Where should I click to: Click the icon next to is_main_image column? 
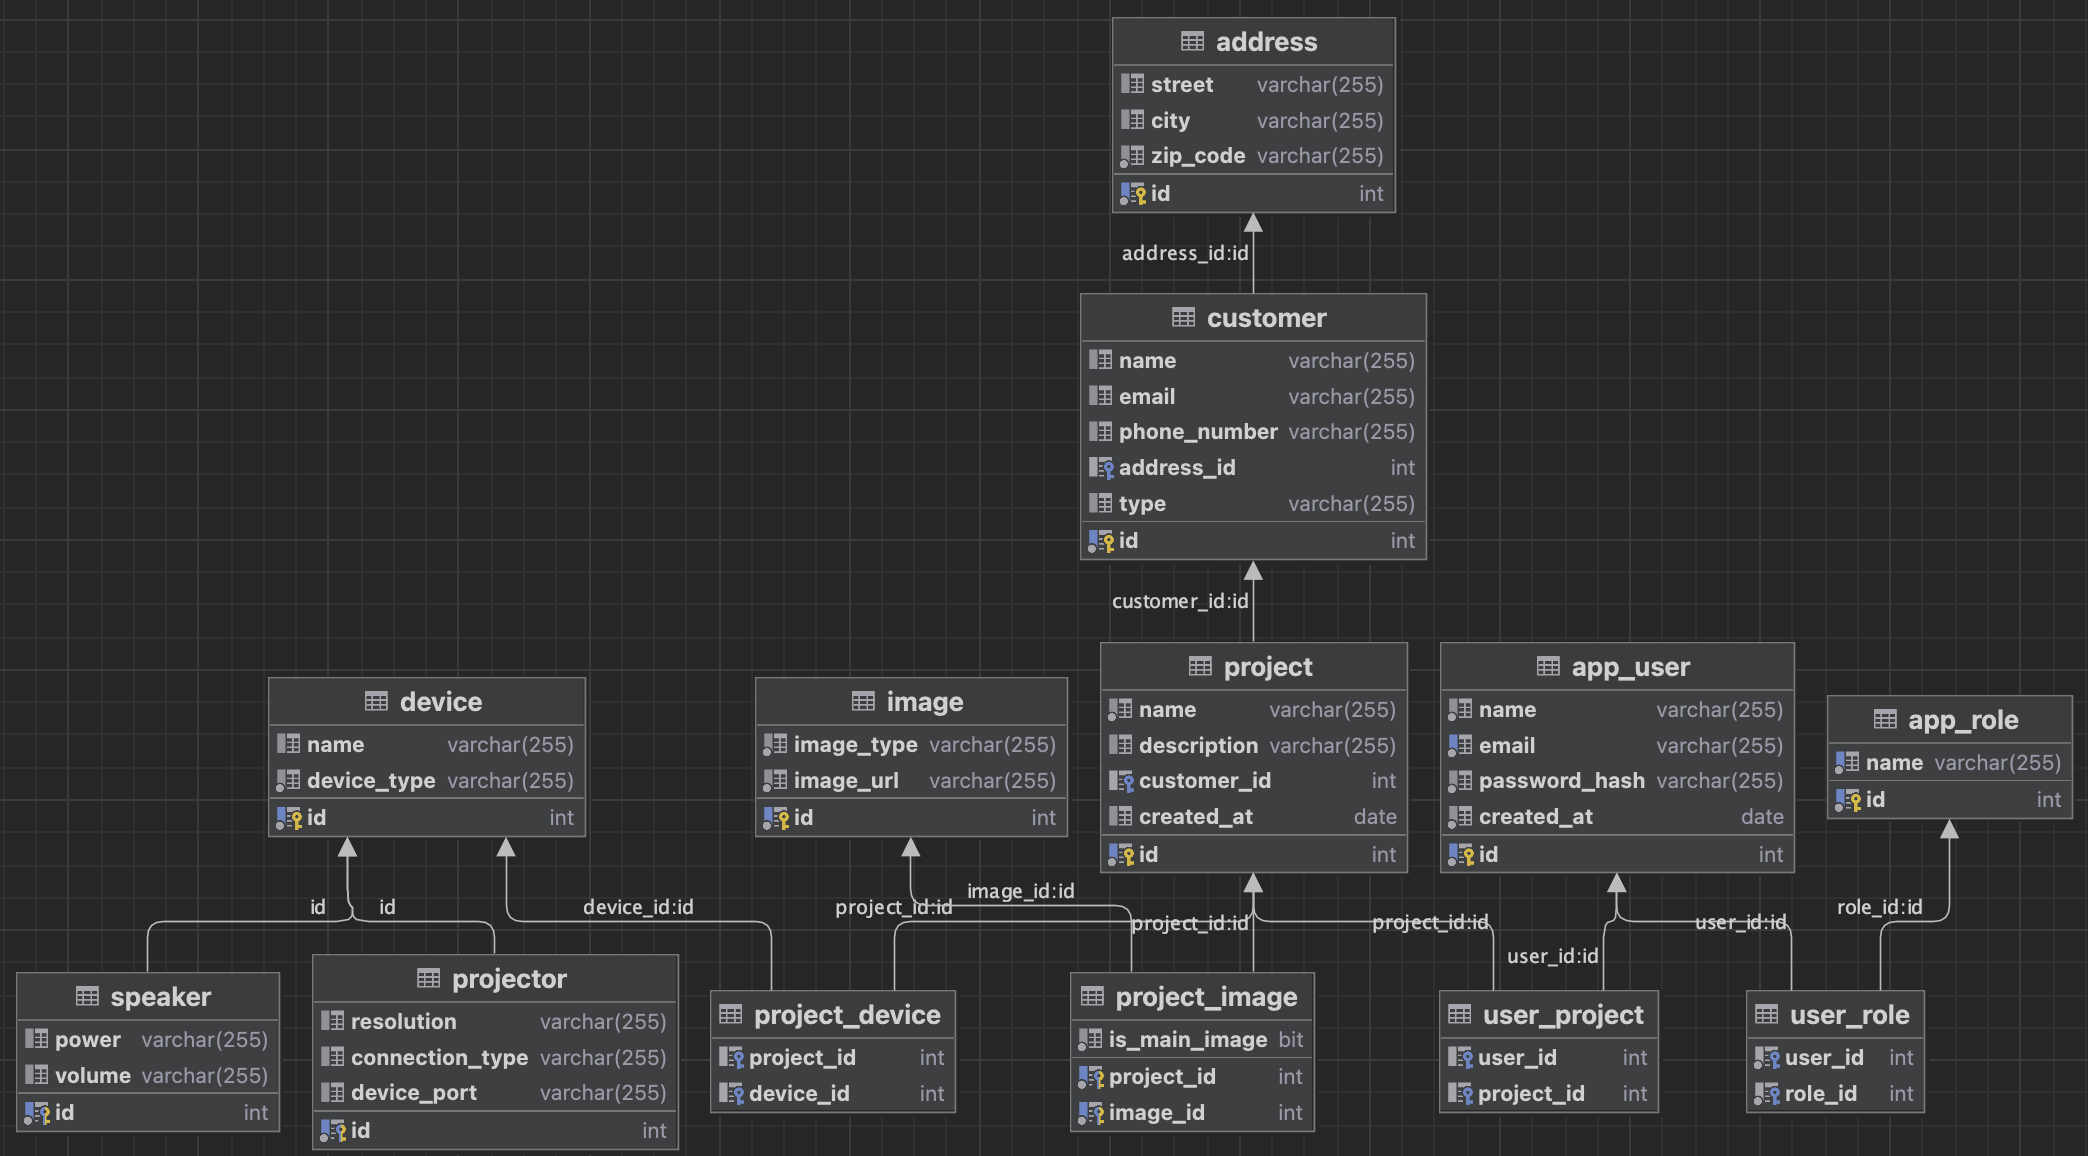[x=1090, y=1040]
